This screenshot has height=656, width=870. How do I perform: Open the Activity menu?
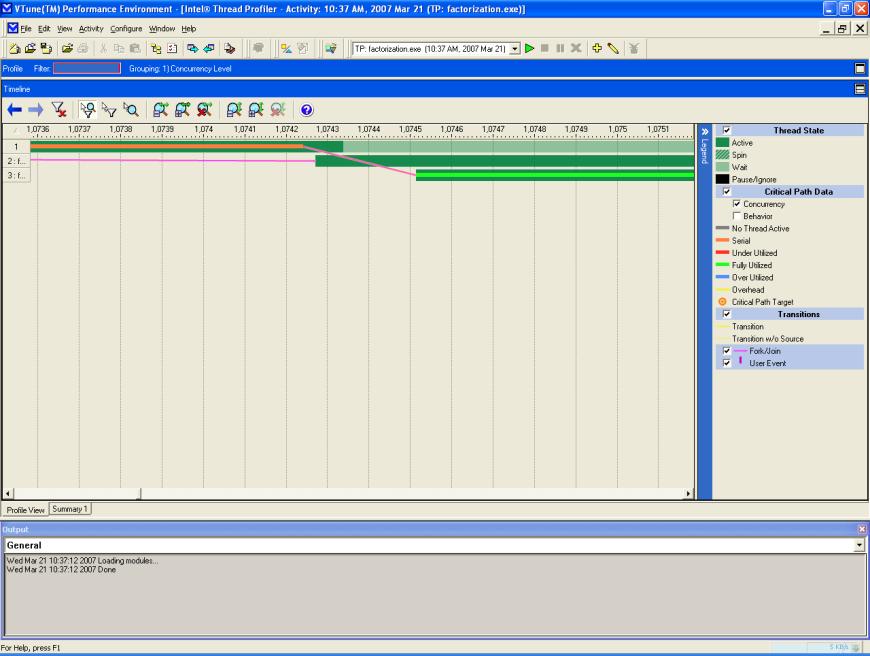91,28
